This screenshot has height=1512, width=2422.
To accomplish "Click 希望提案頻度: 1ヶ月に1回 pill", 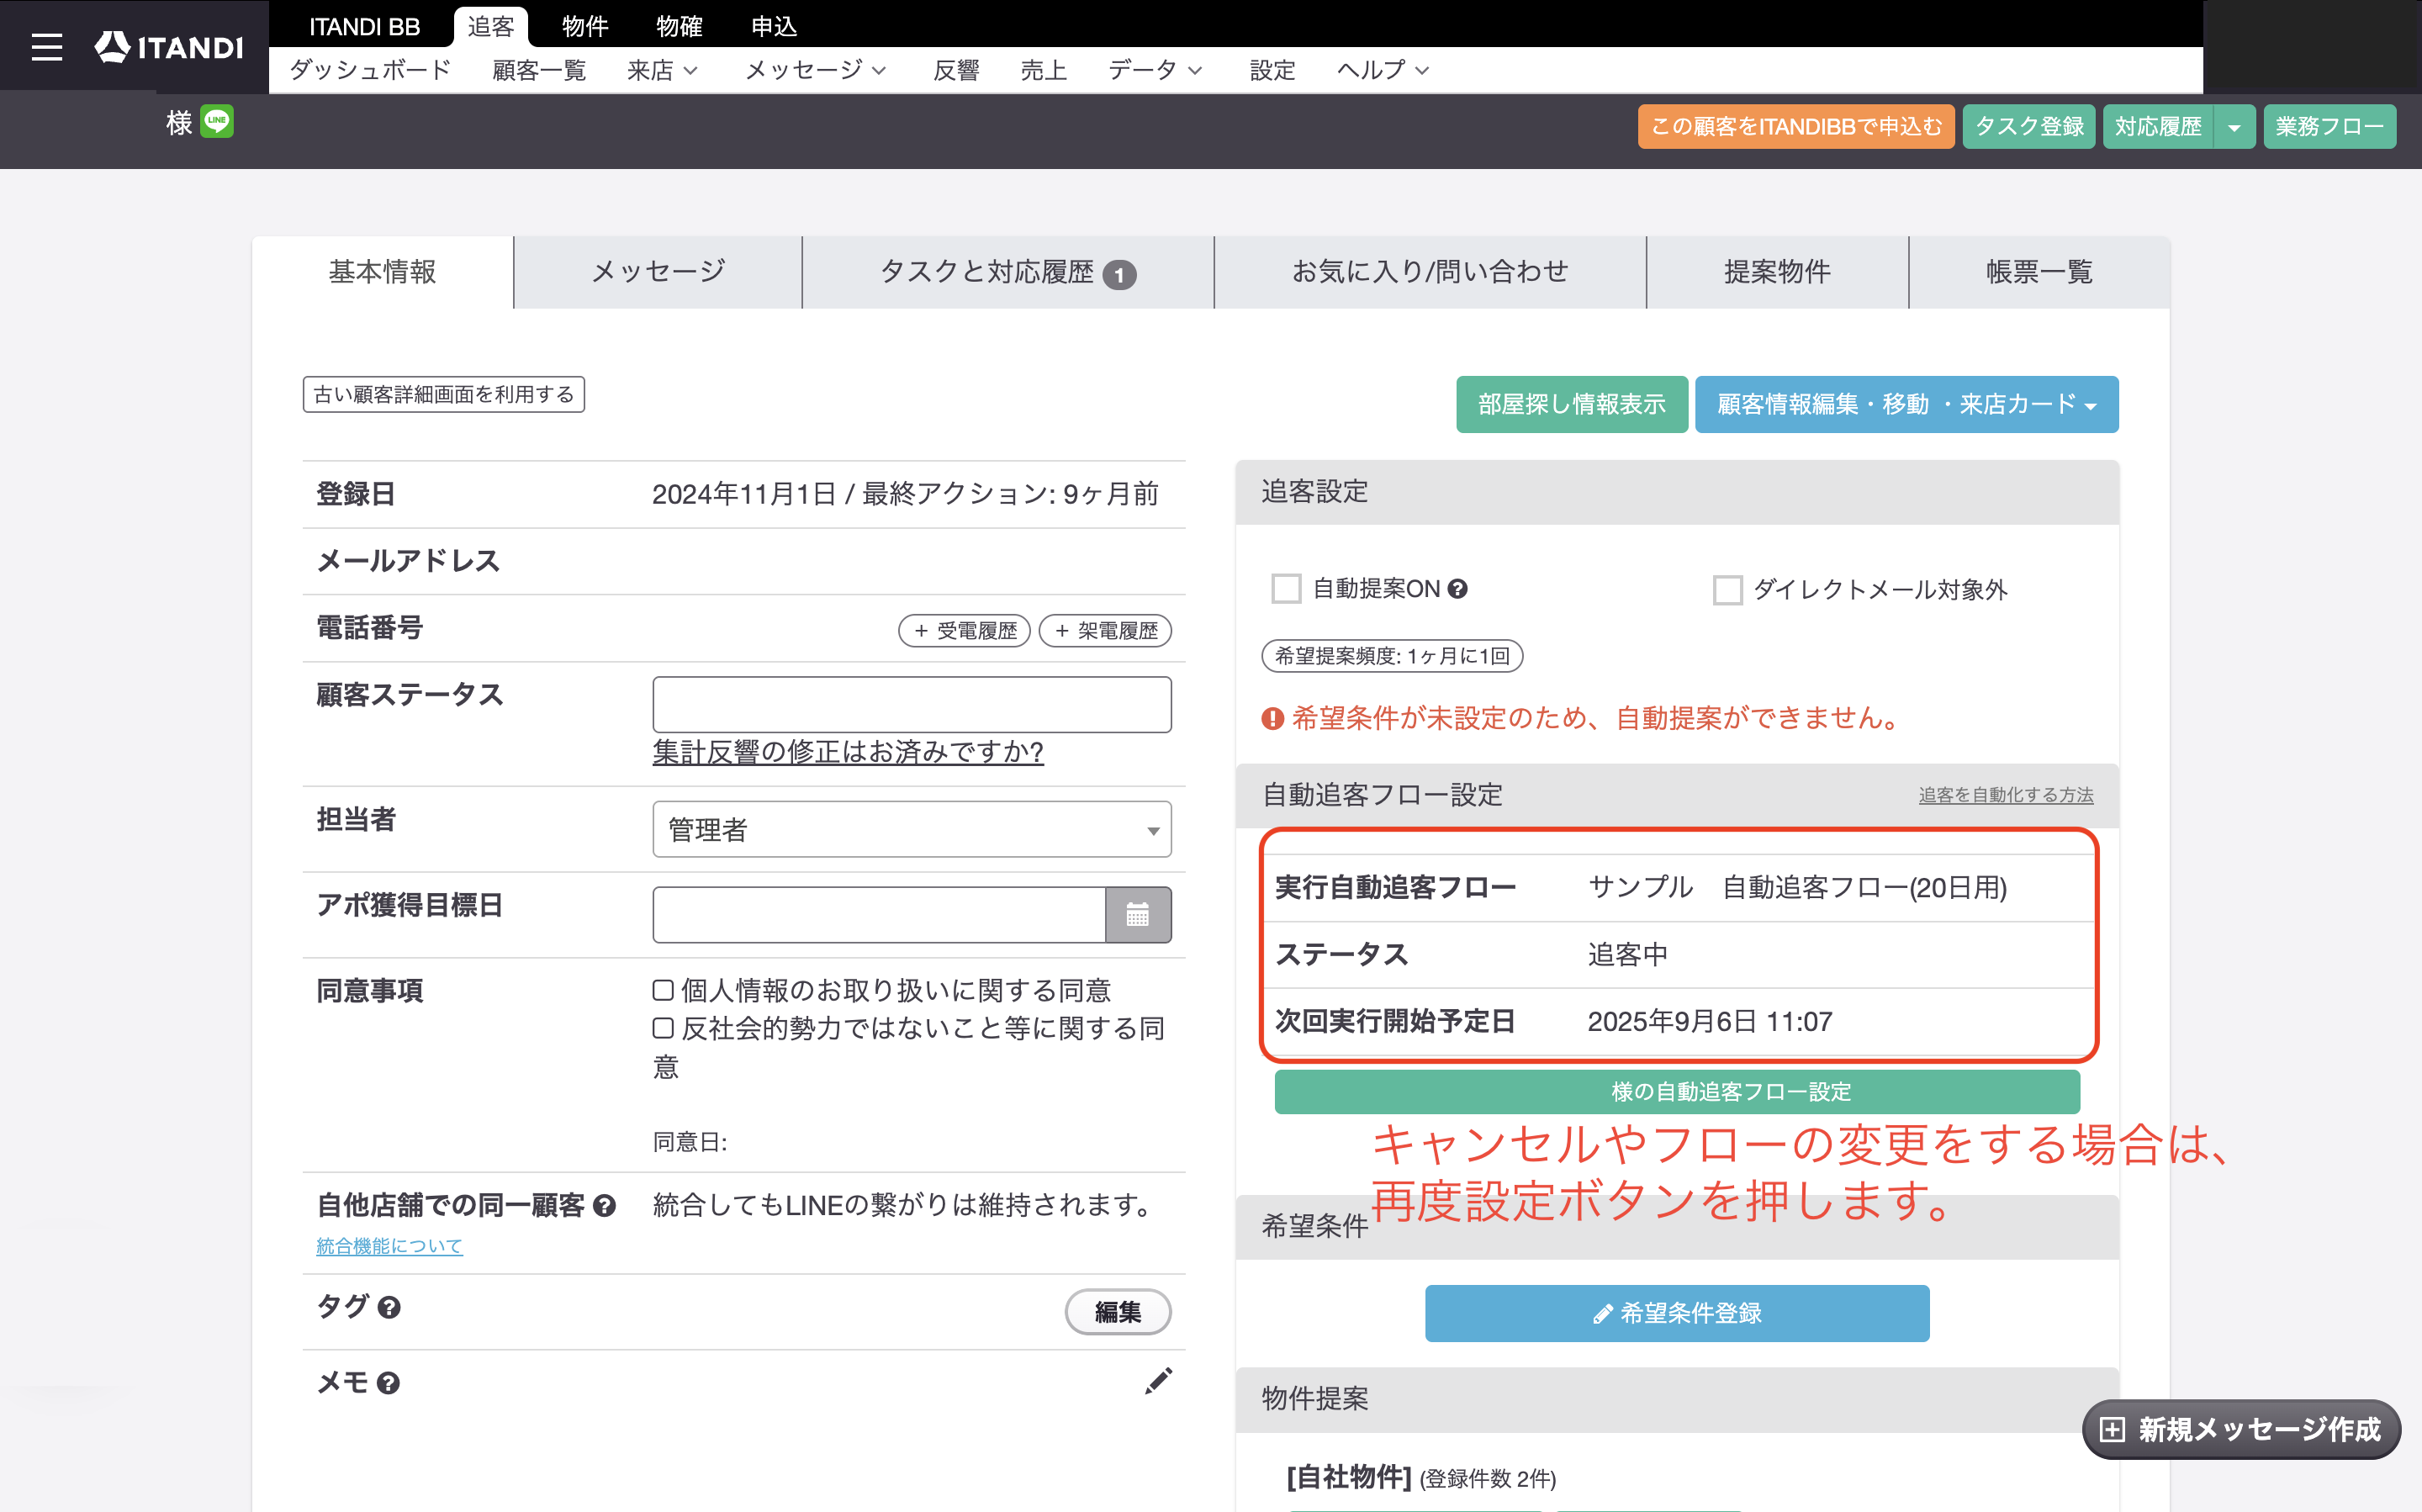I will pyautogui.click(x=1392, y=656).
